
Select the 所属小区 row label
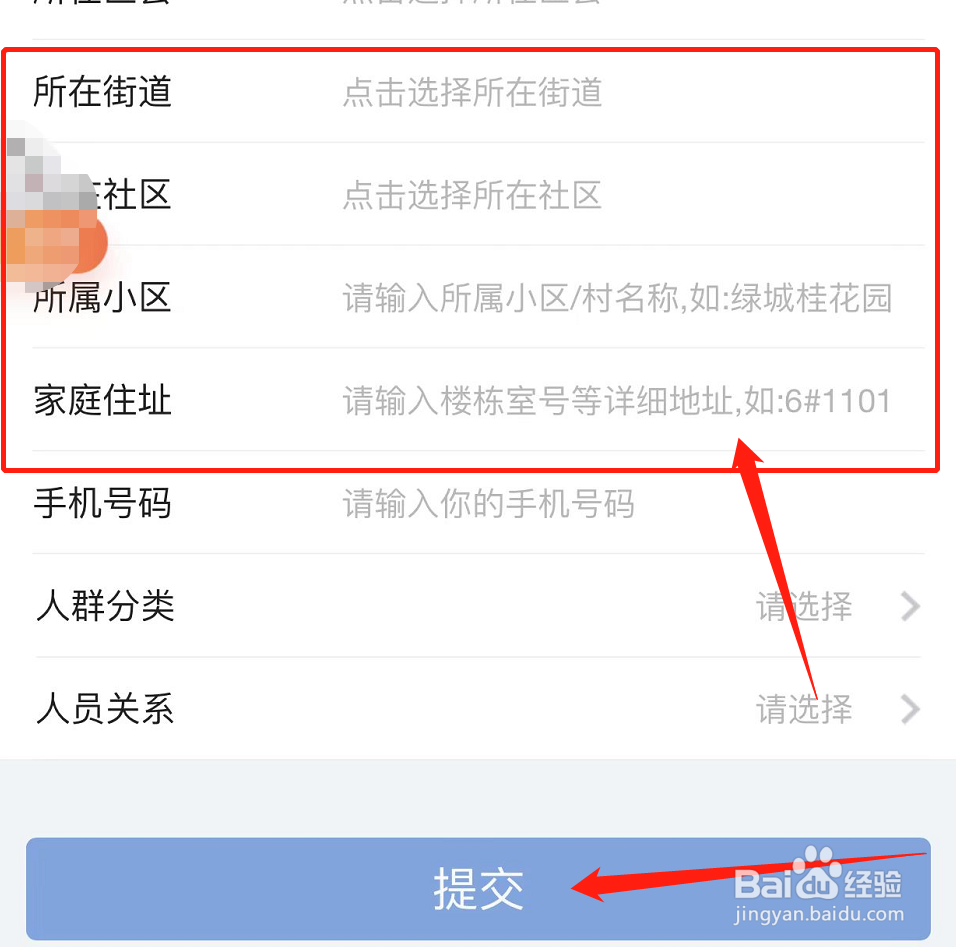102,298
